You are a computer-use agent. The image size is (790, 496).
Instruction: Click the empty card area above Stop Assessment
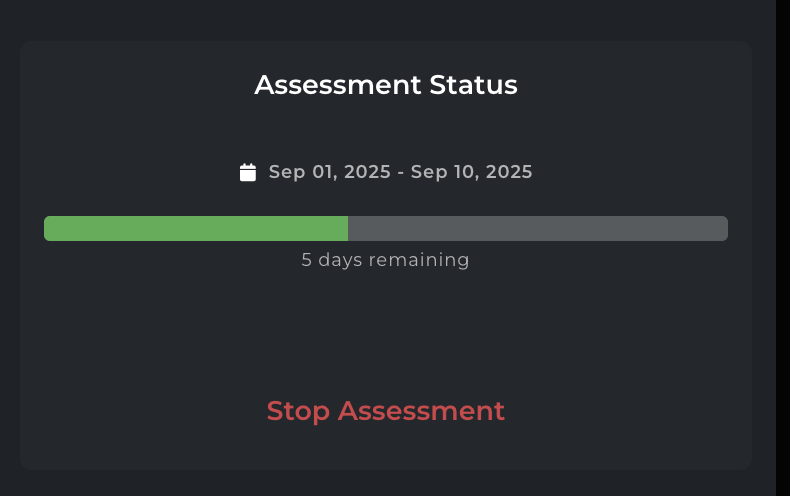point(385,330)
